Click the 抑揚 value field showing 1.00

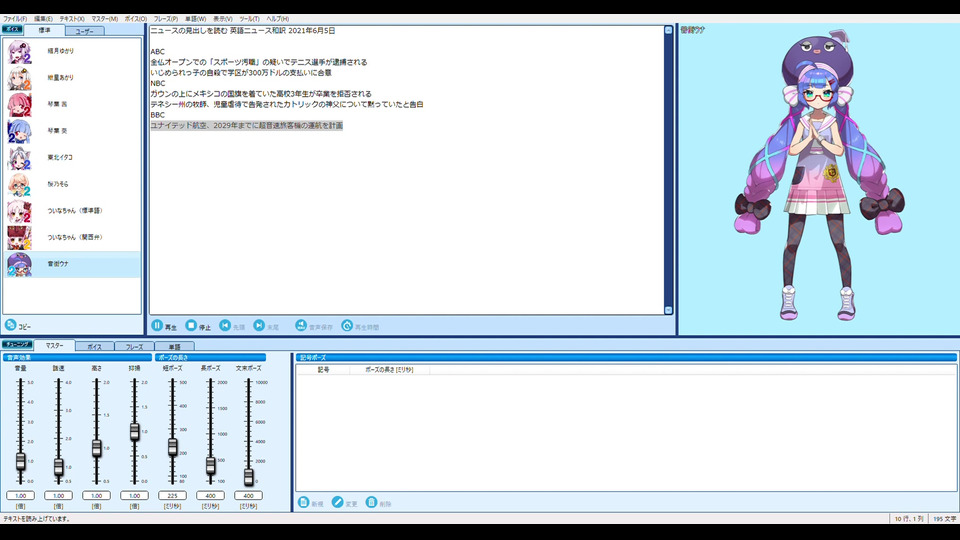coord(134,495)
